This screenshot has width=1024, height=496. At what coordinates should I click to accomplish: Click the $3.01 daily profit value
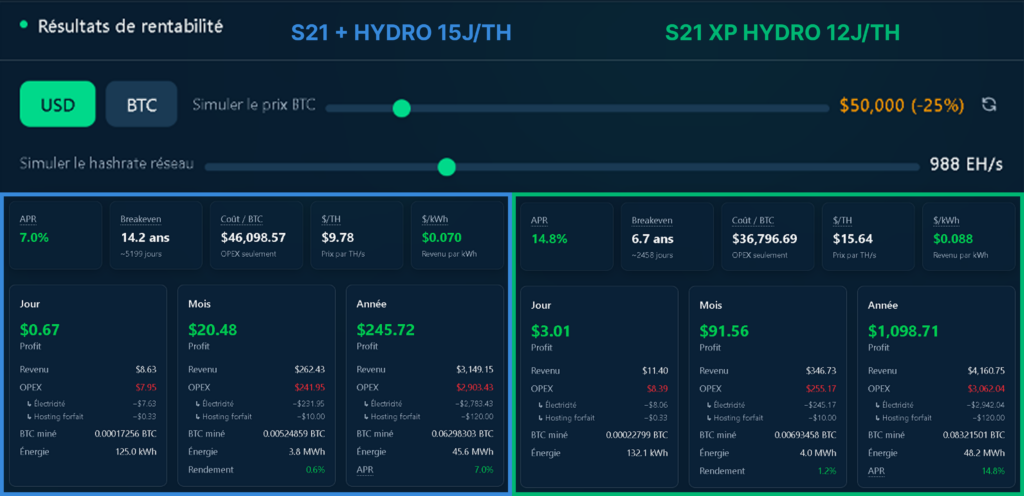click(551, 332)
